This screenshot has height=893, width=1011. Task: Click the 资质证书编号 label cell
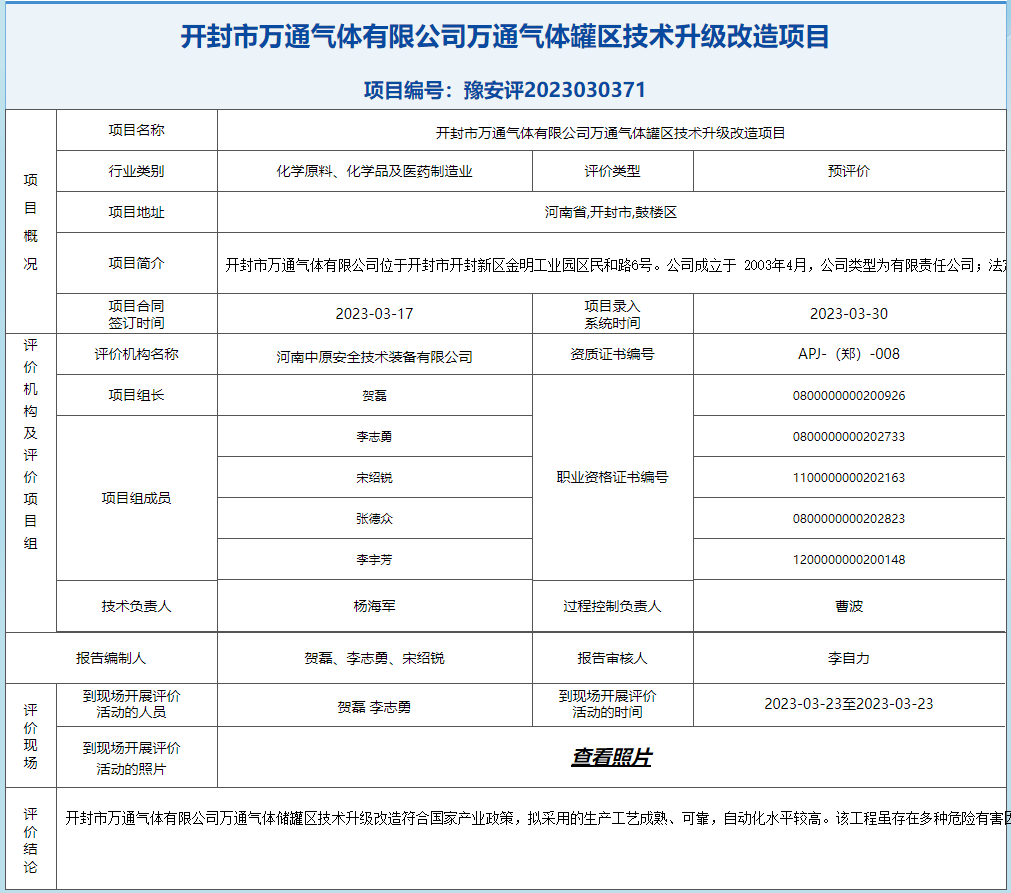pyautogui.click(x=613, y=354)
